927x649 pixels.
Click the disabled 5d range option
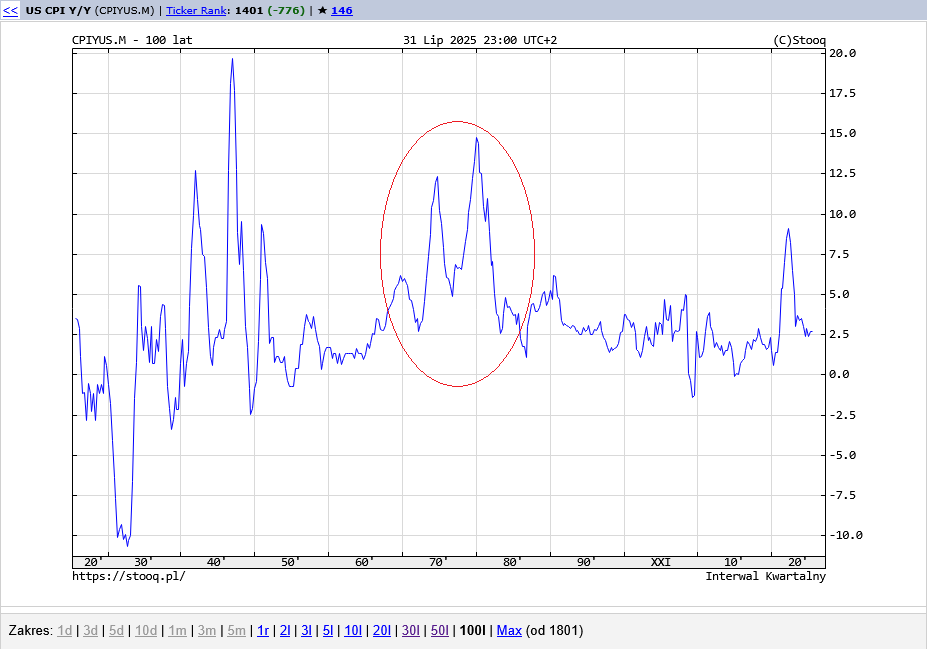116,631
